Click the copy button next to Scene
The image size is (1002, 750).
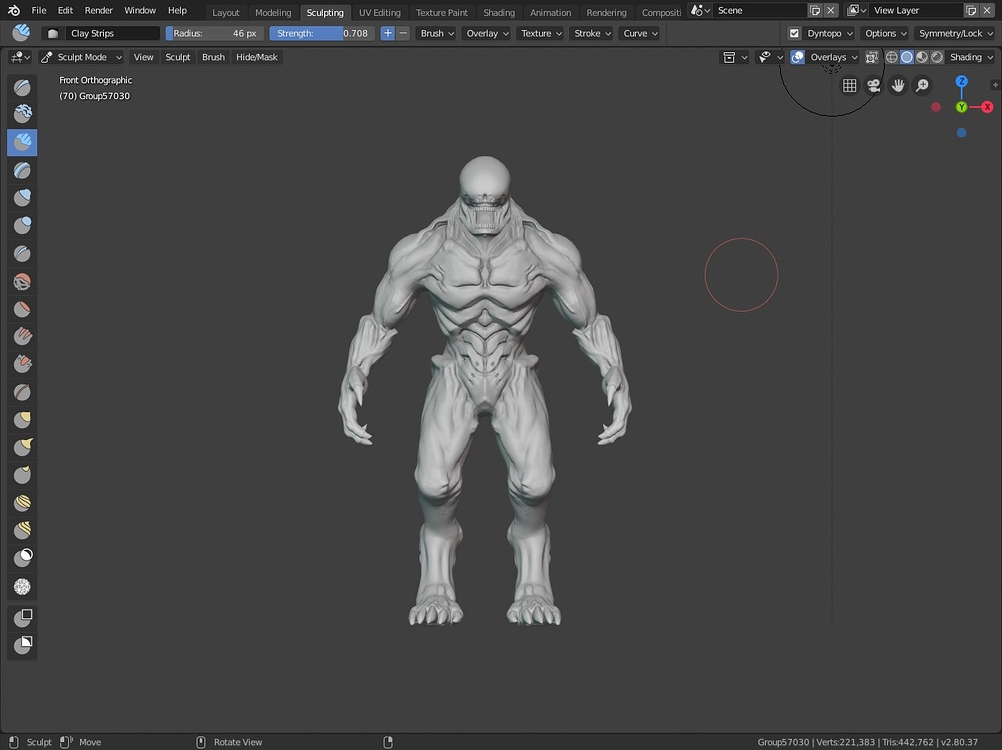point(815,10)
